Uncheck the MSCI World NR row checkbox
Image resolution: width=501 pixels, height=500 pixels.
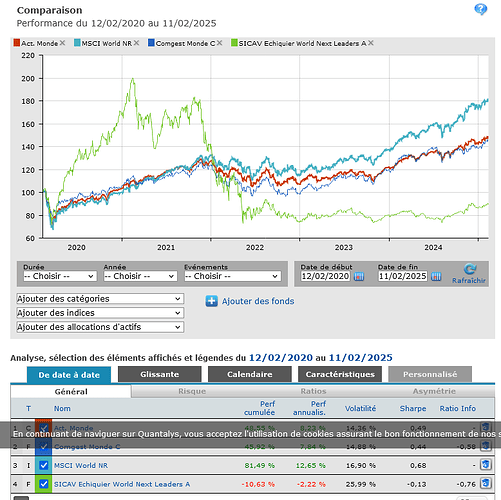click(44, 465)
